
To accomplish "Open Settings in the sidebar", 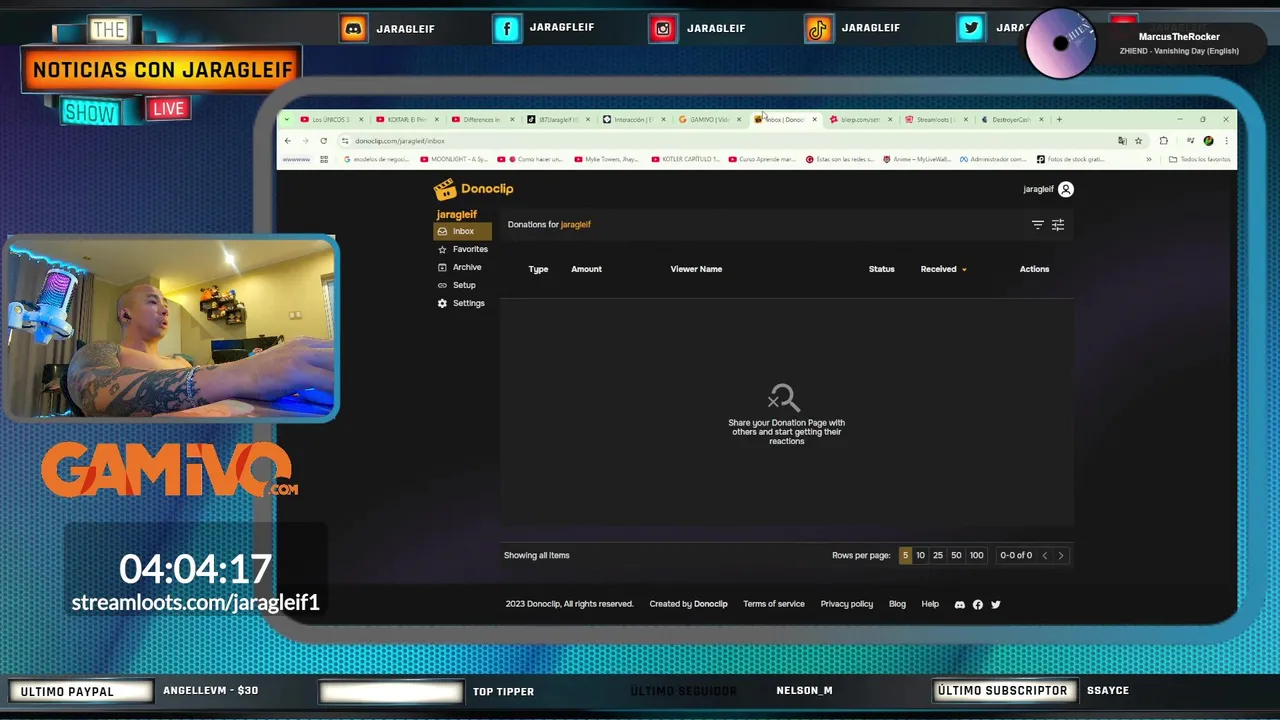I will 462,303.
